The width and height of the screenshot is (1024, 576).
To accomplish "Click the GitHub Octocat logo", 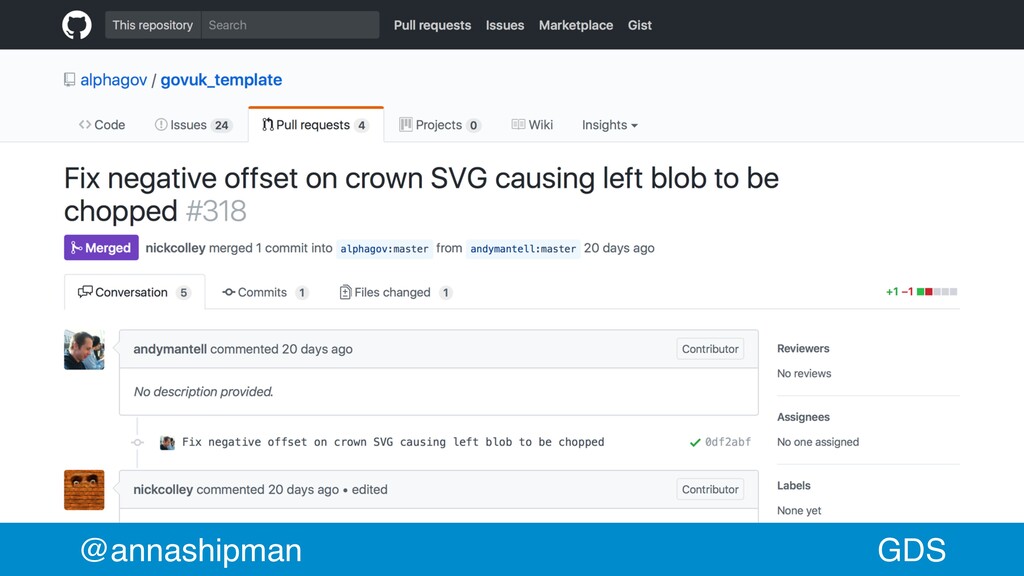I will (x=76, y=25).
